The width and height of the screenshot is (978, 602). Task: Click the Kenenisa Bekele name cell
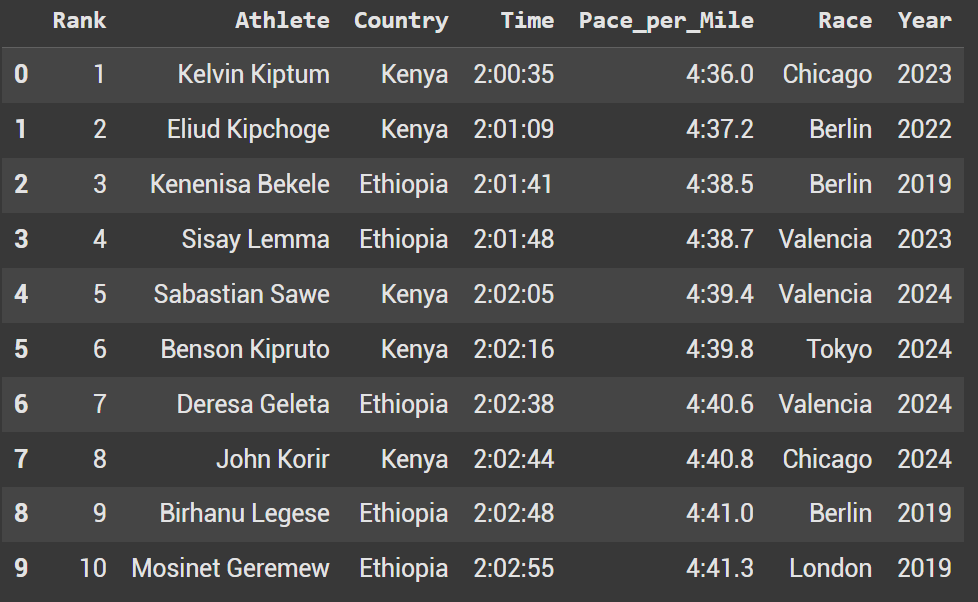click(x=240, y=184)
